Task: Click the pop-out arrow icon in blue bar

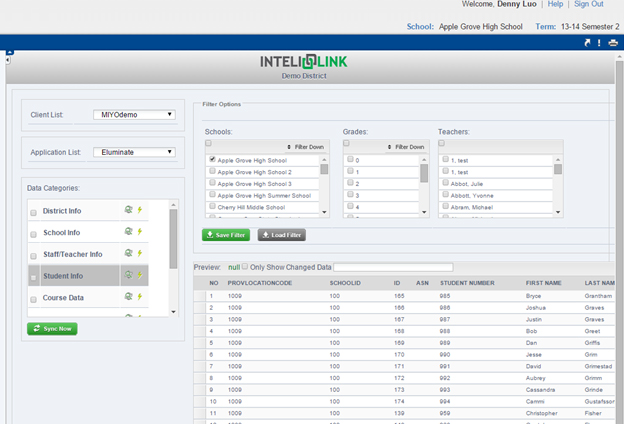Action: pyautogui.click(x=587, y=43)
